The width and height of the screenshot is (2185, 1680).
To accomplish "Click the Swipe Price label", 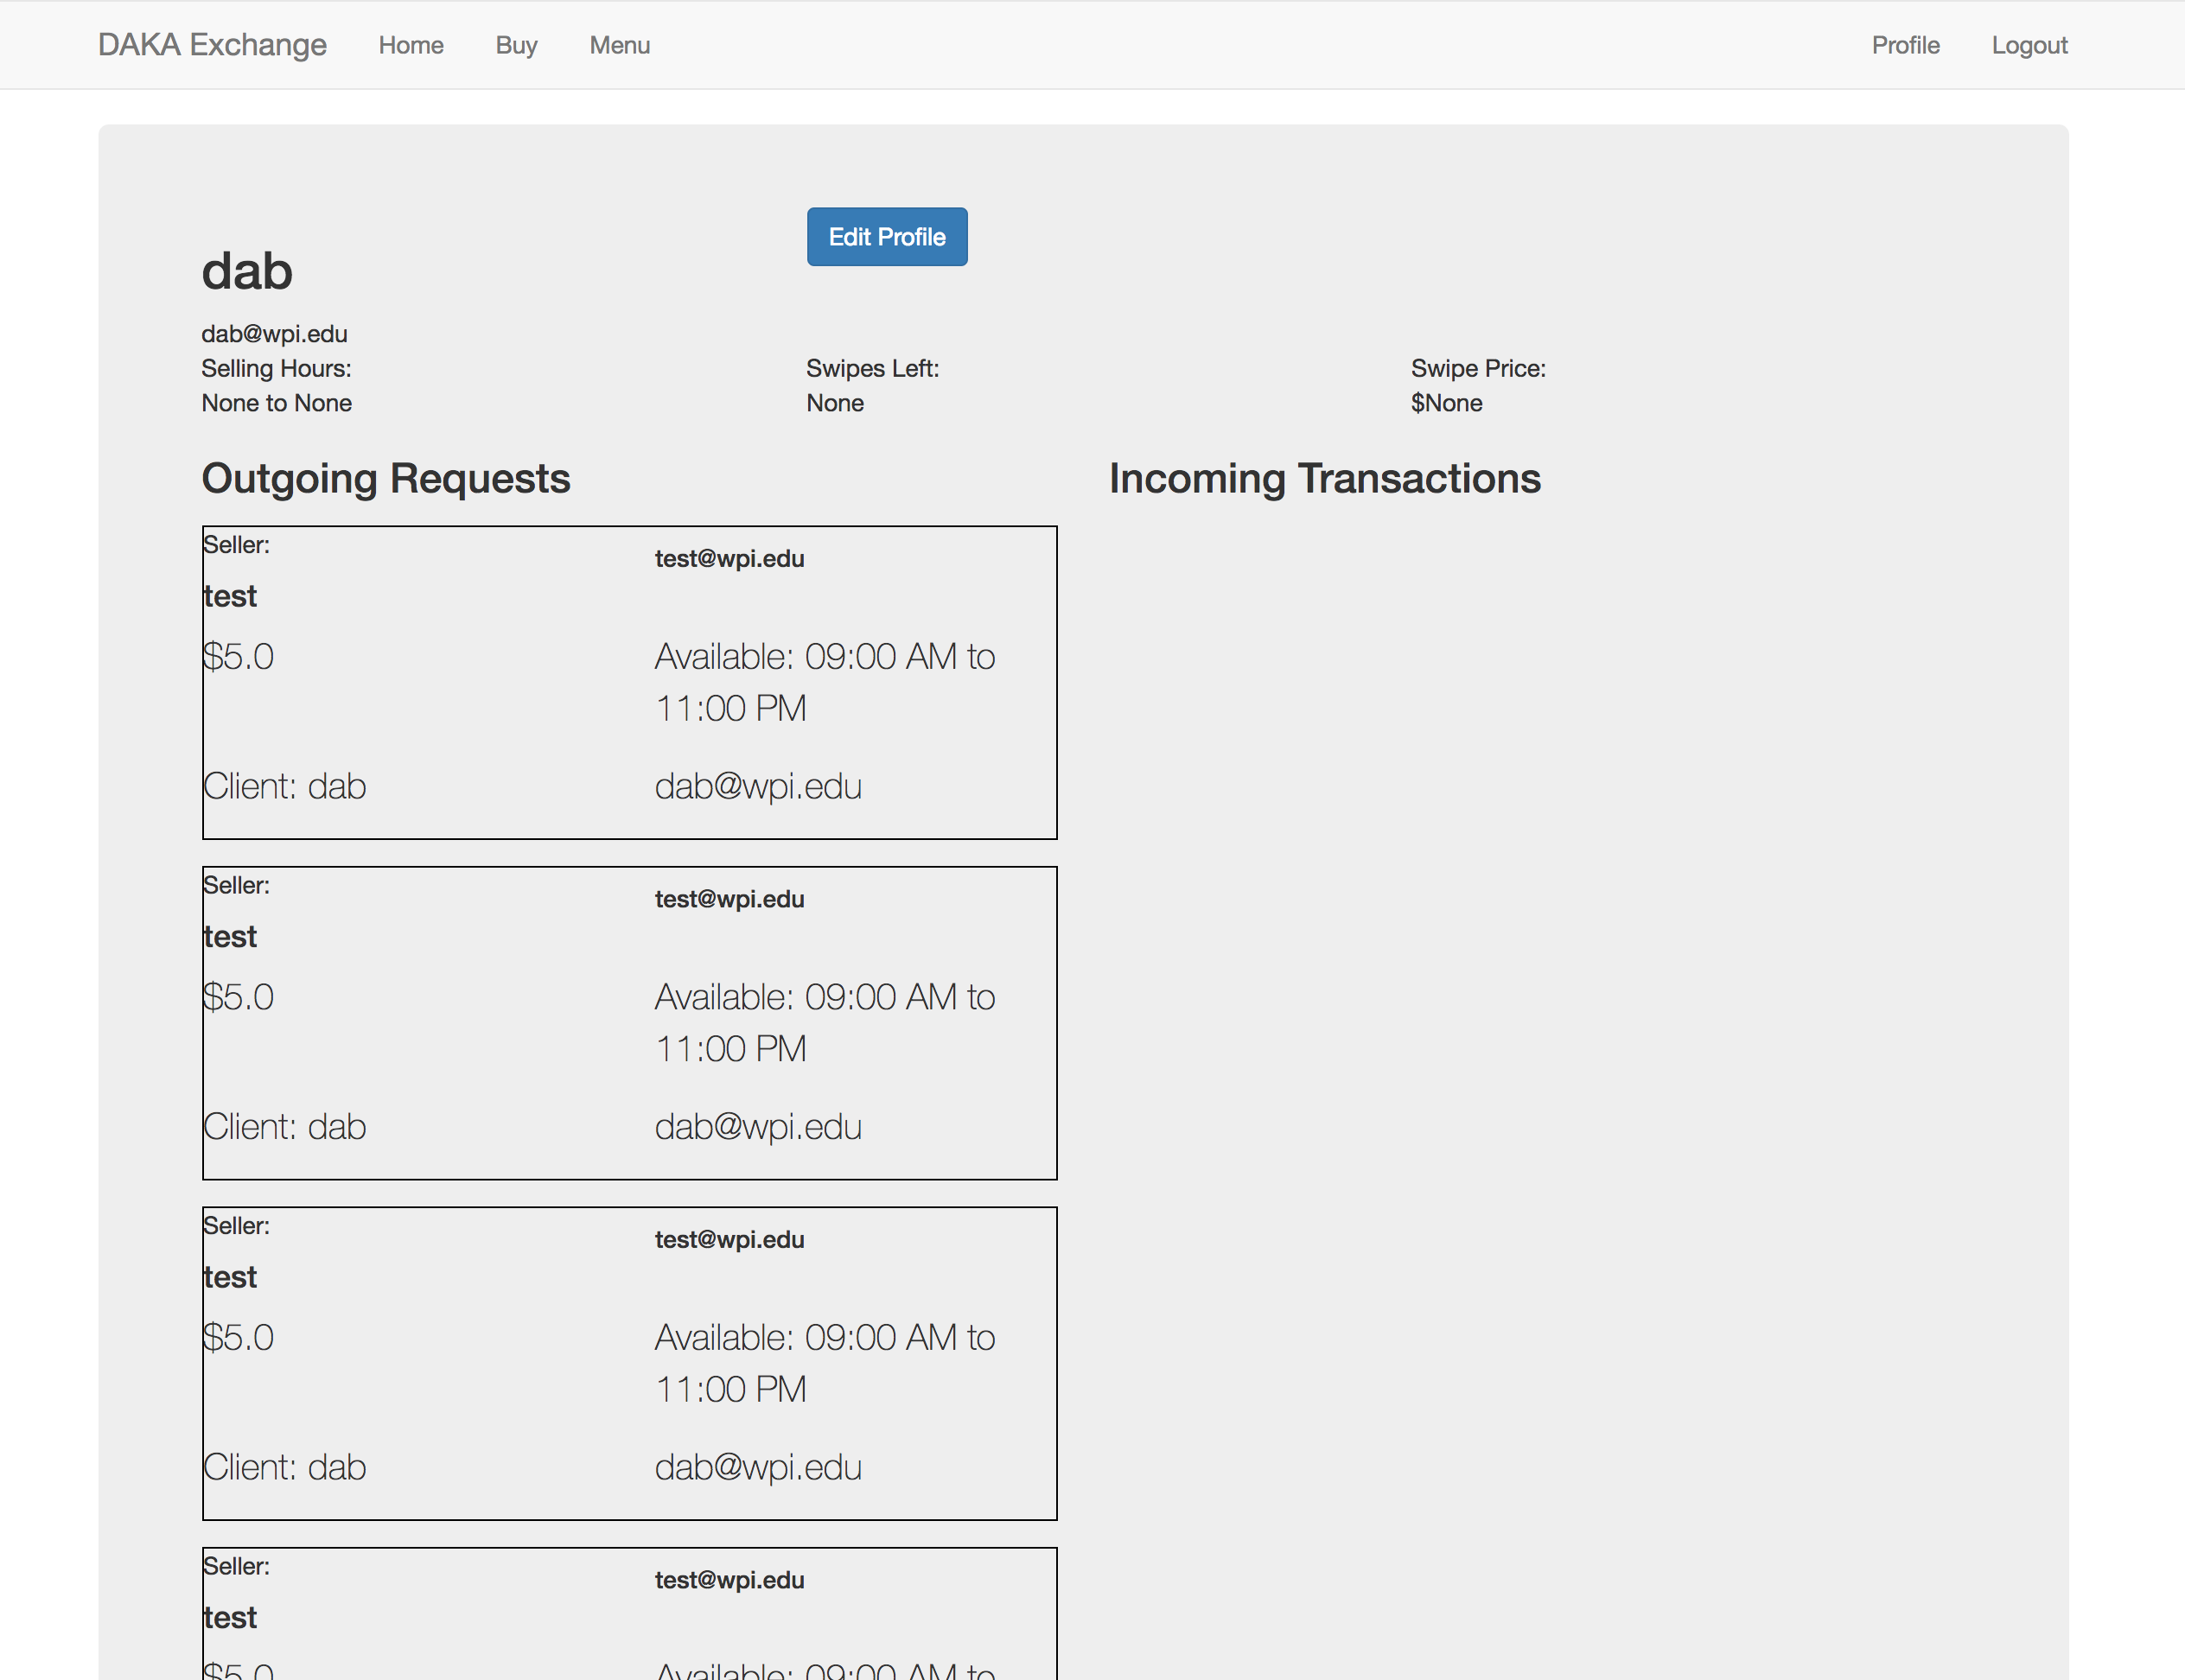I will pos(1477,369).
